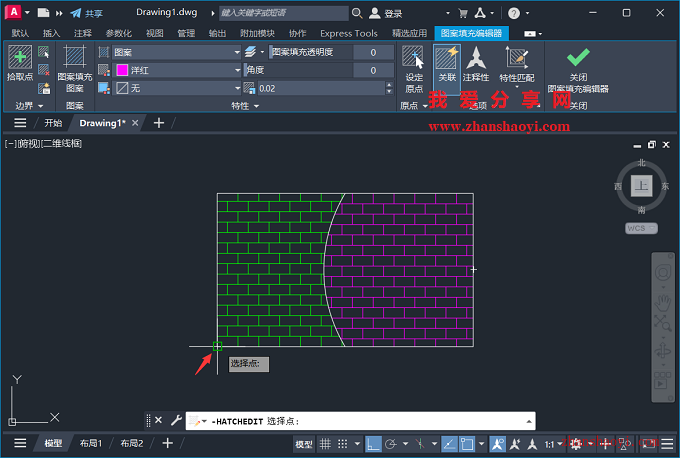
Task: Click the AutoCAD application menu logo
Action: (x=13, y=13)
